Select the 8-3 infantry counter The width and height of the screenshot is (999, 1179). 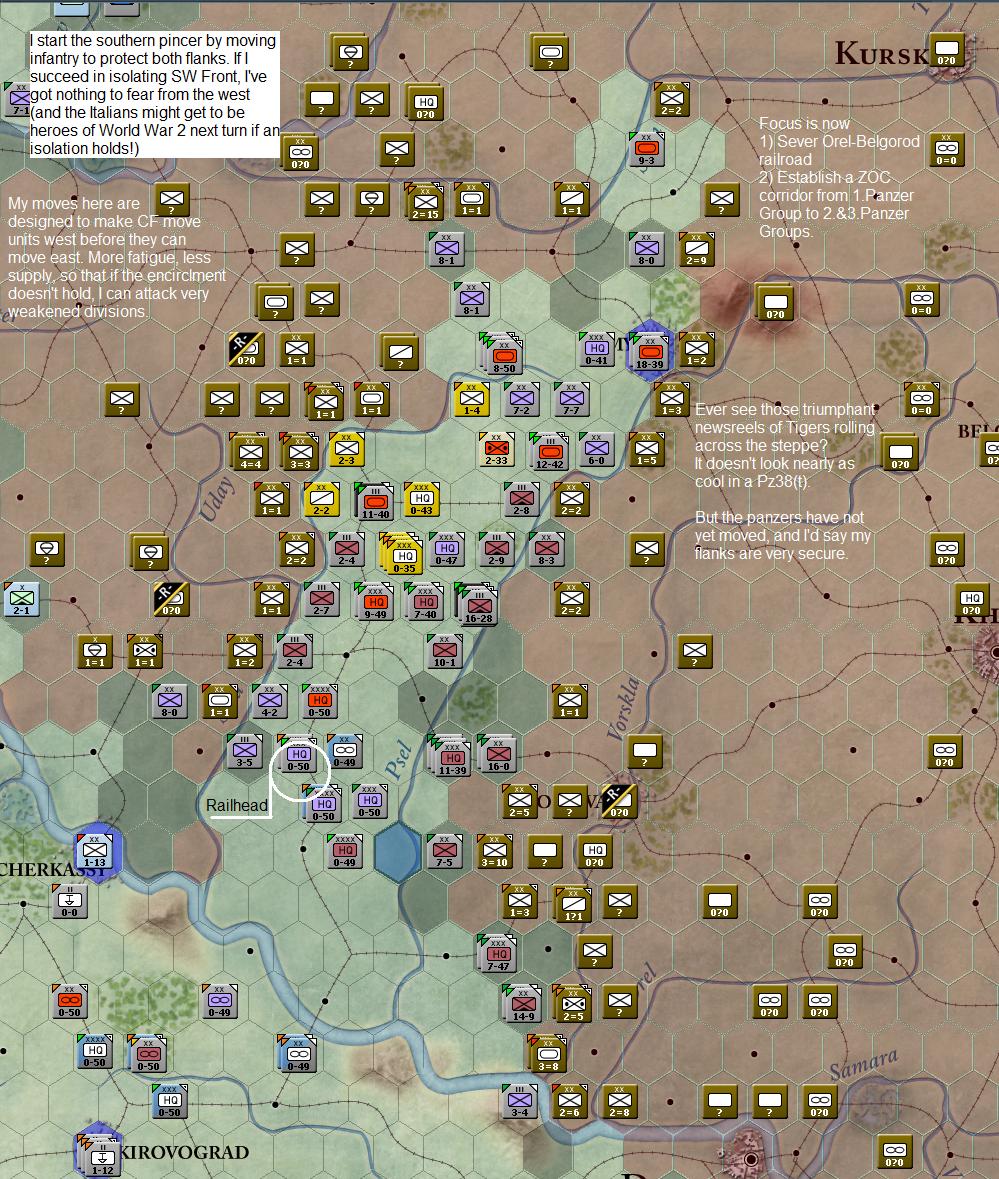tap(546, 550)
